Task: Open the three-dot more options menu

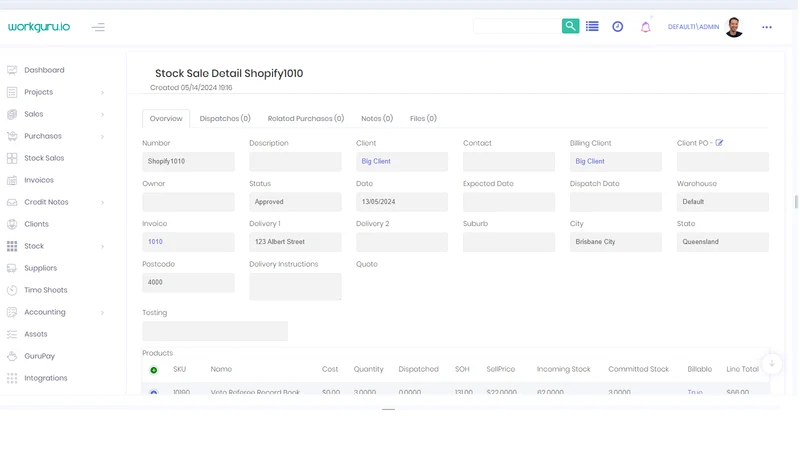Action: pos(767,27)
